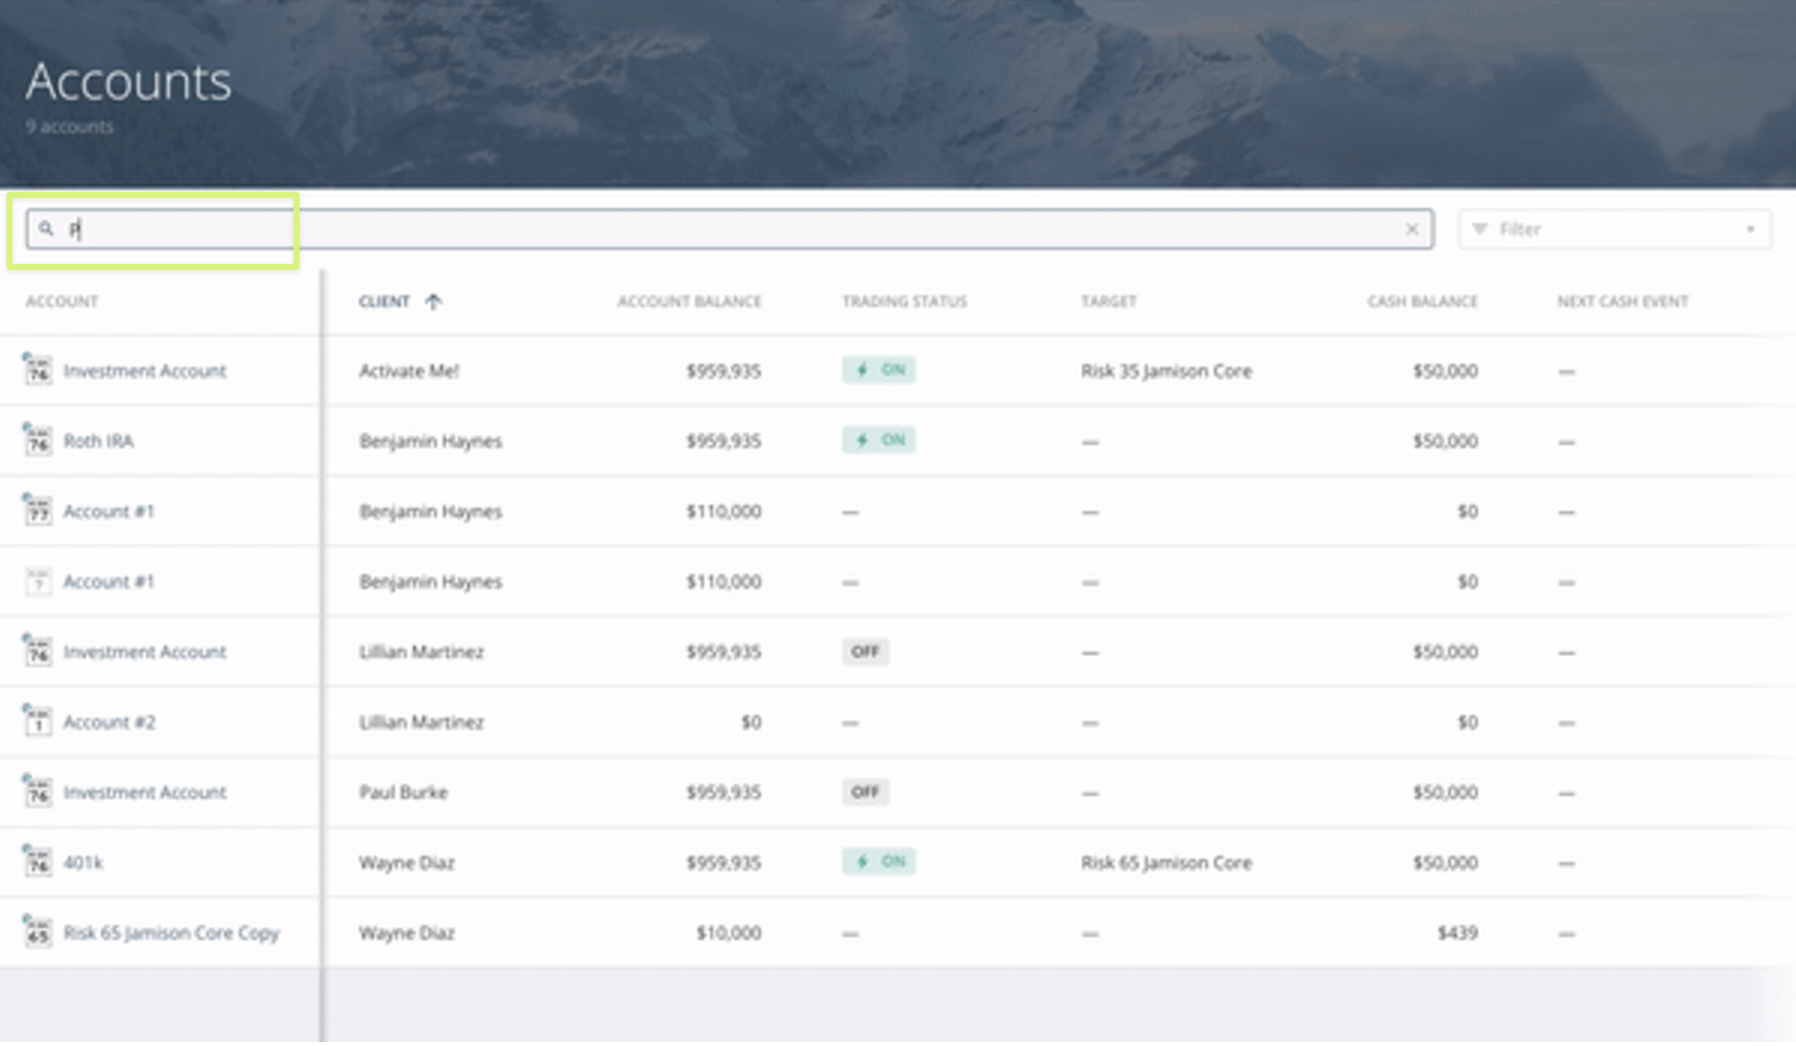The height and width of the screenshot is (1046, 1796).
Task: Open the Risk 65 Jamison Core Copy account
Action: click(171, 932)
